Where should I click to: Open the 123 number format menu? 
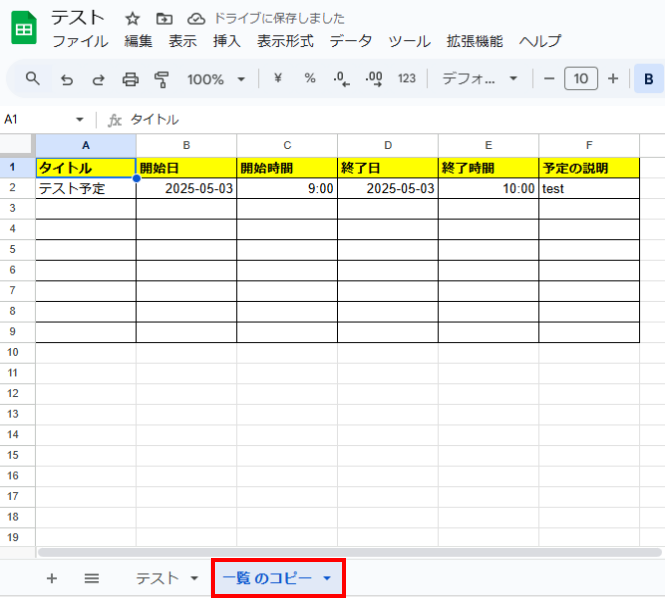pyautogui.click(x=407, y=78)
